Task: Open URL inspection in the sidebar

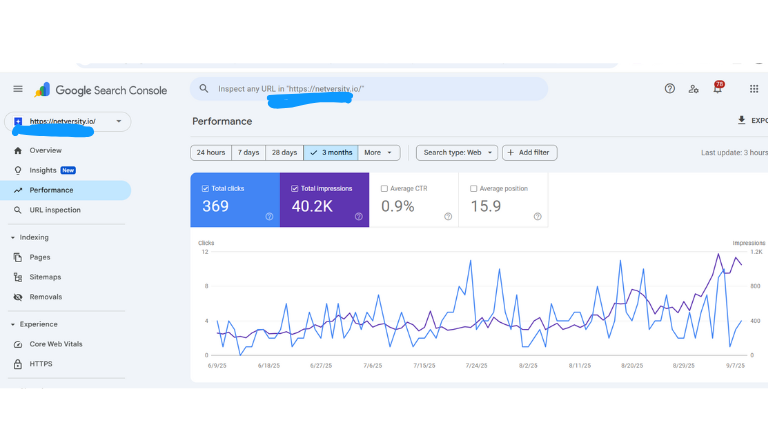Action: [66, 210]
